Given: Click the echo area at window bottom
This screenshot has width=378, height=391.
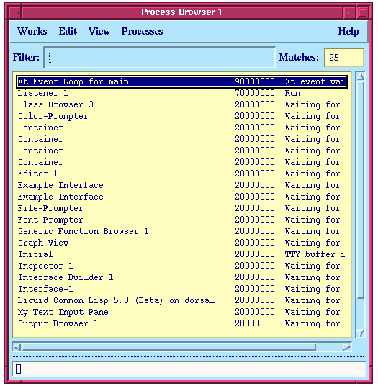Looking at the screenshot, I should click(x=189, y=369).
